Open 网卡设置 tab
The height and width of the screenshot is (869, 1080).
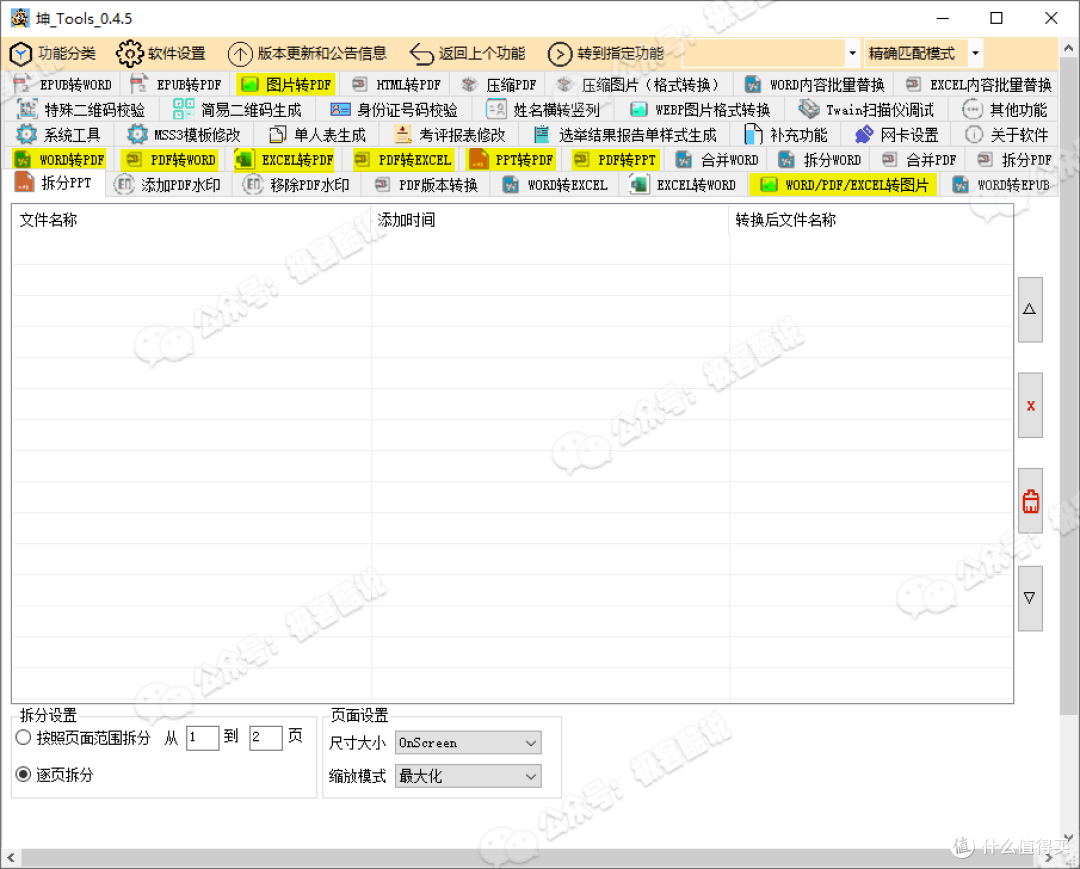point(897,135)
